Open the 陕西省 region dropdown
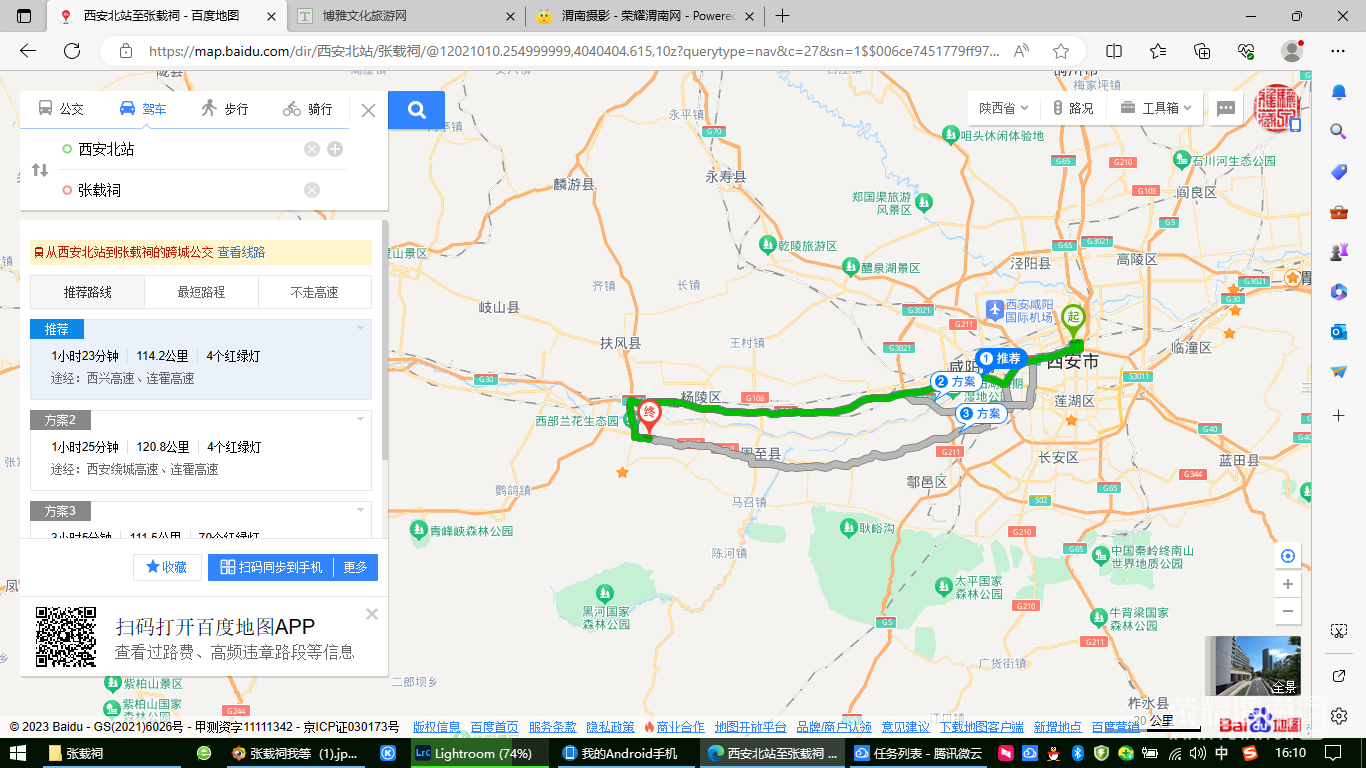The width and height of the screenshot is (1366, 768). (1004, 108)
